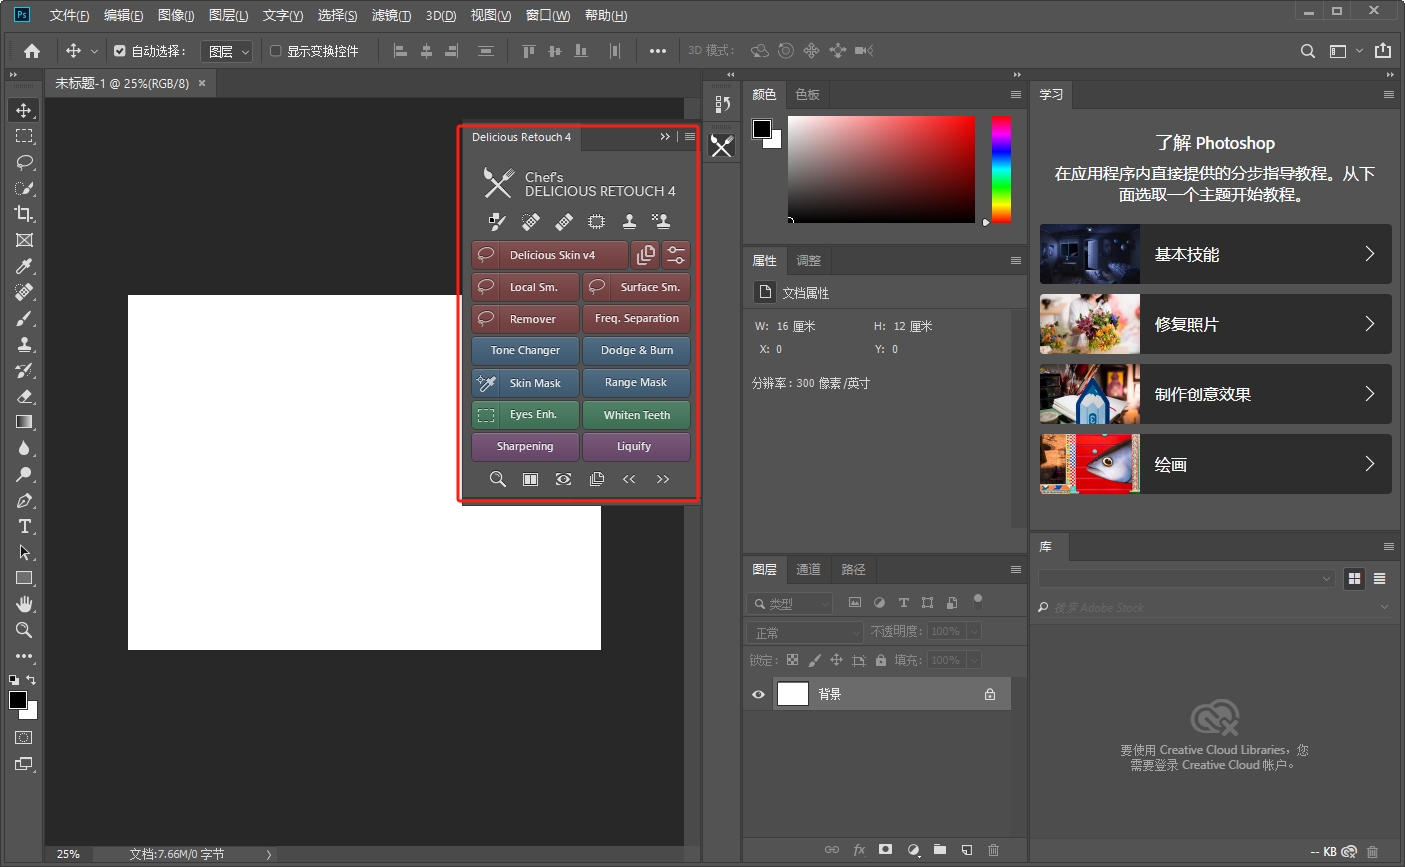Click the split-view icon in Delicious Retouch footer
1405x867 pixels.
[x=530, y=479]
